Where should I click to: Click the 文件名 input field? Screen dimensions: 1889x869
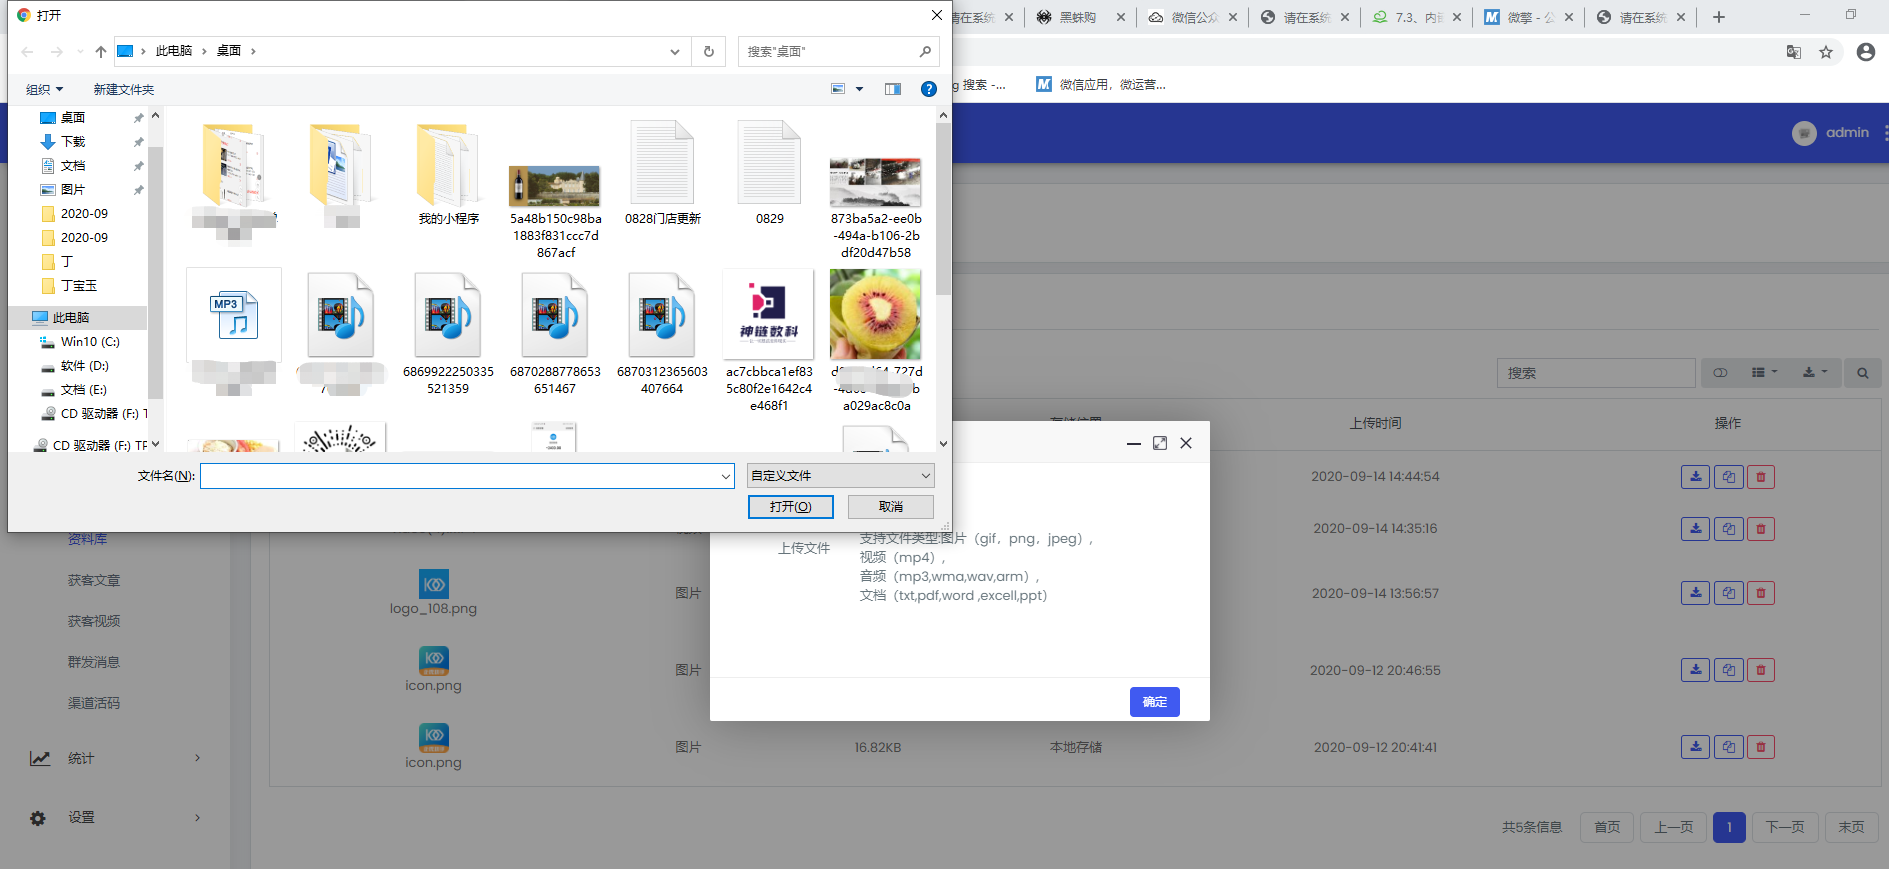point(460,476)
